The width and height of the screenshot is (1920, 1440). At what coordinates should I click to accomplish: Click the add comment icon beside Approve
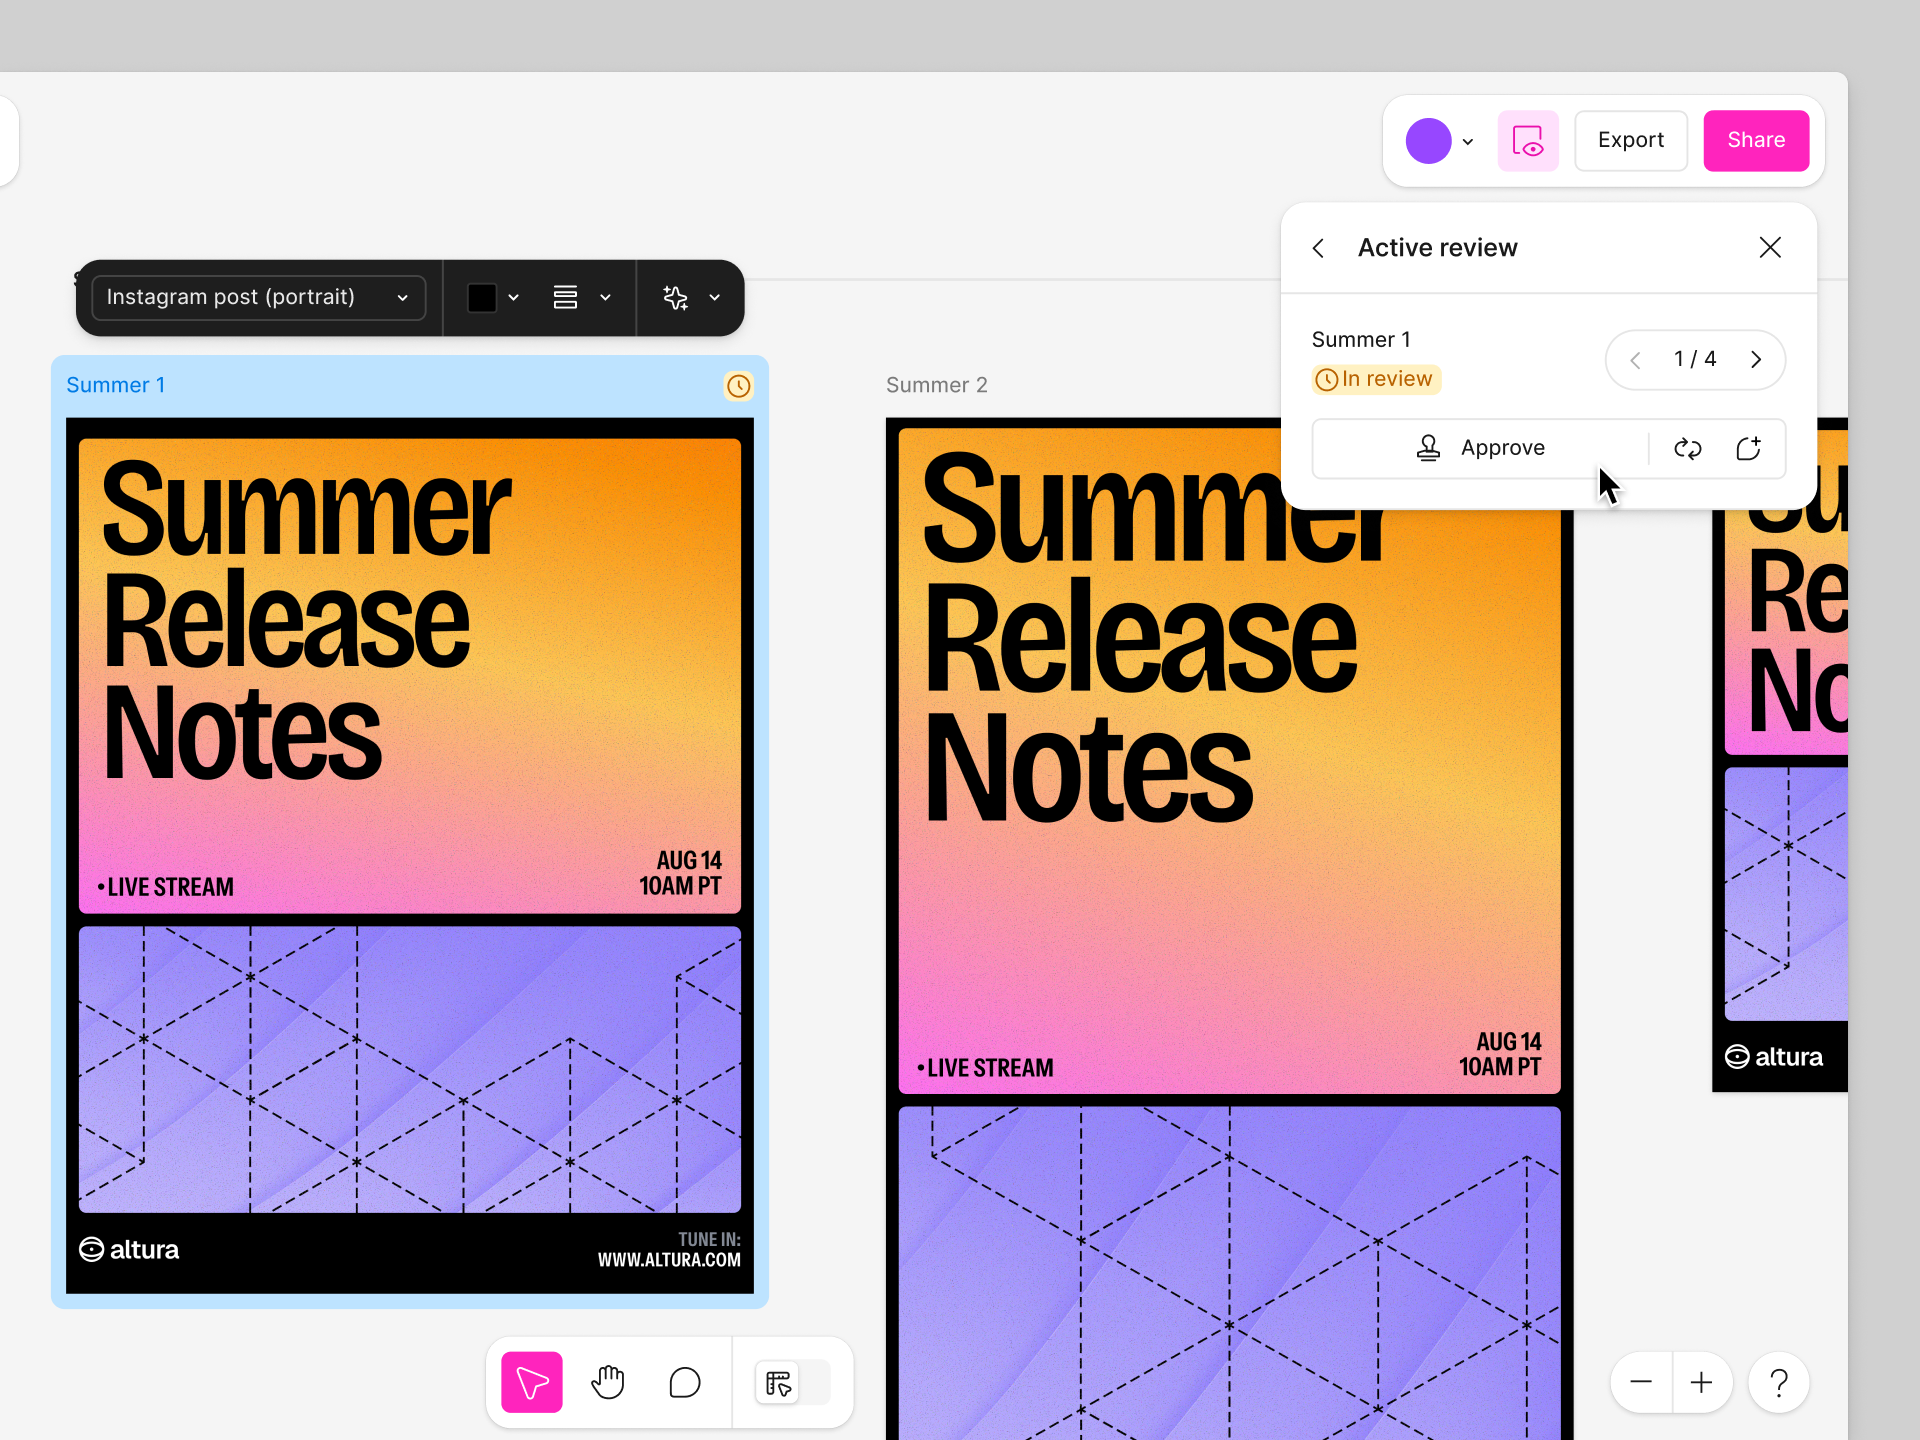pyautogui.click(x=1748, y=449)
